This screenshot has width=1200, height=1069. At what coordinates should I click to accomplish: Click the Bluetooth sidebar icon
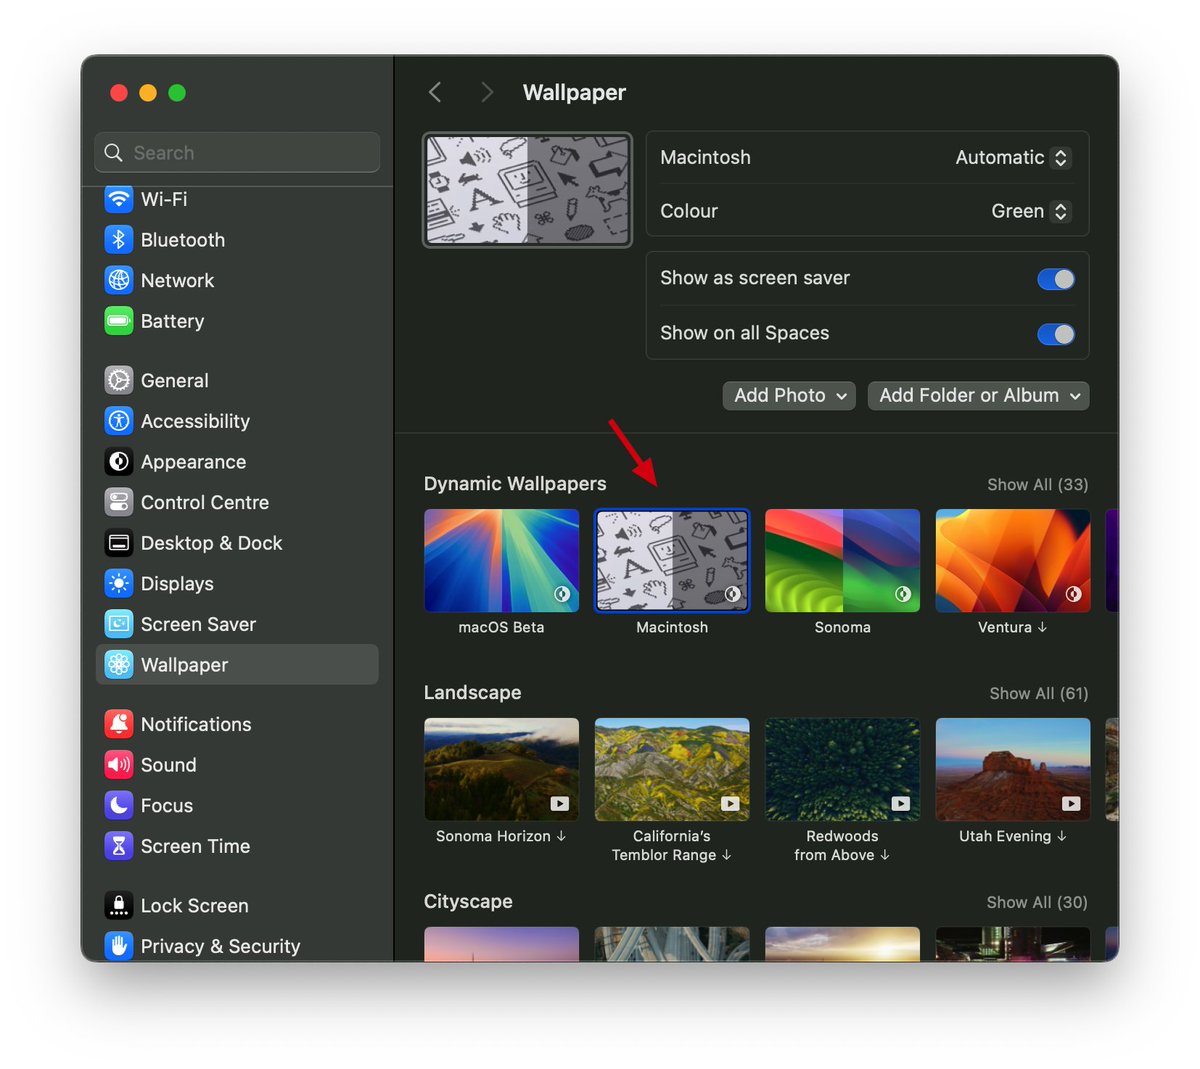click(119, 240)
